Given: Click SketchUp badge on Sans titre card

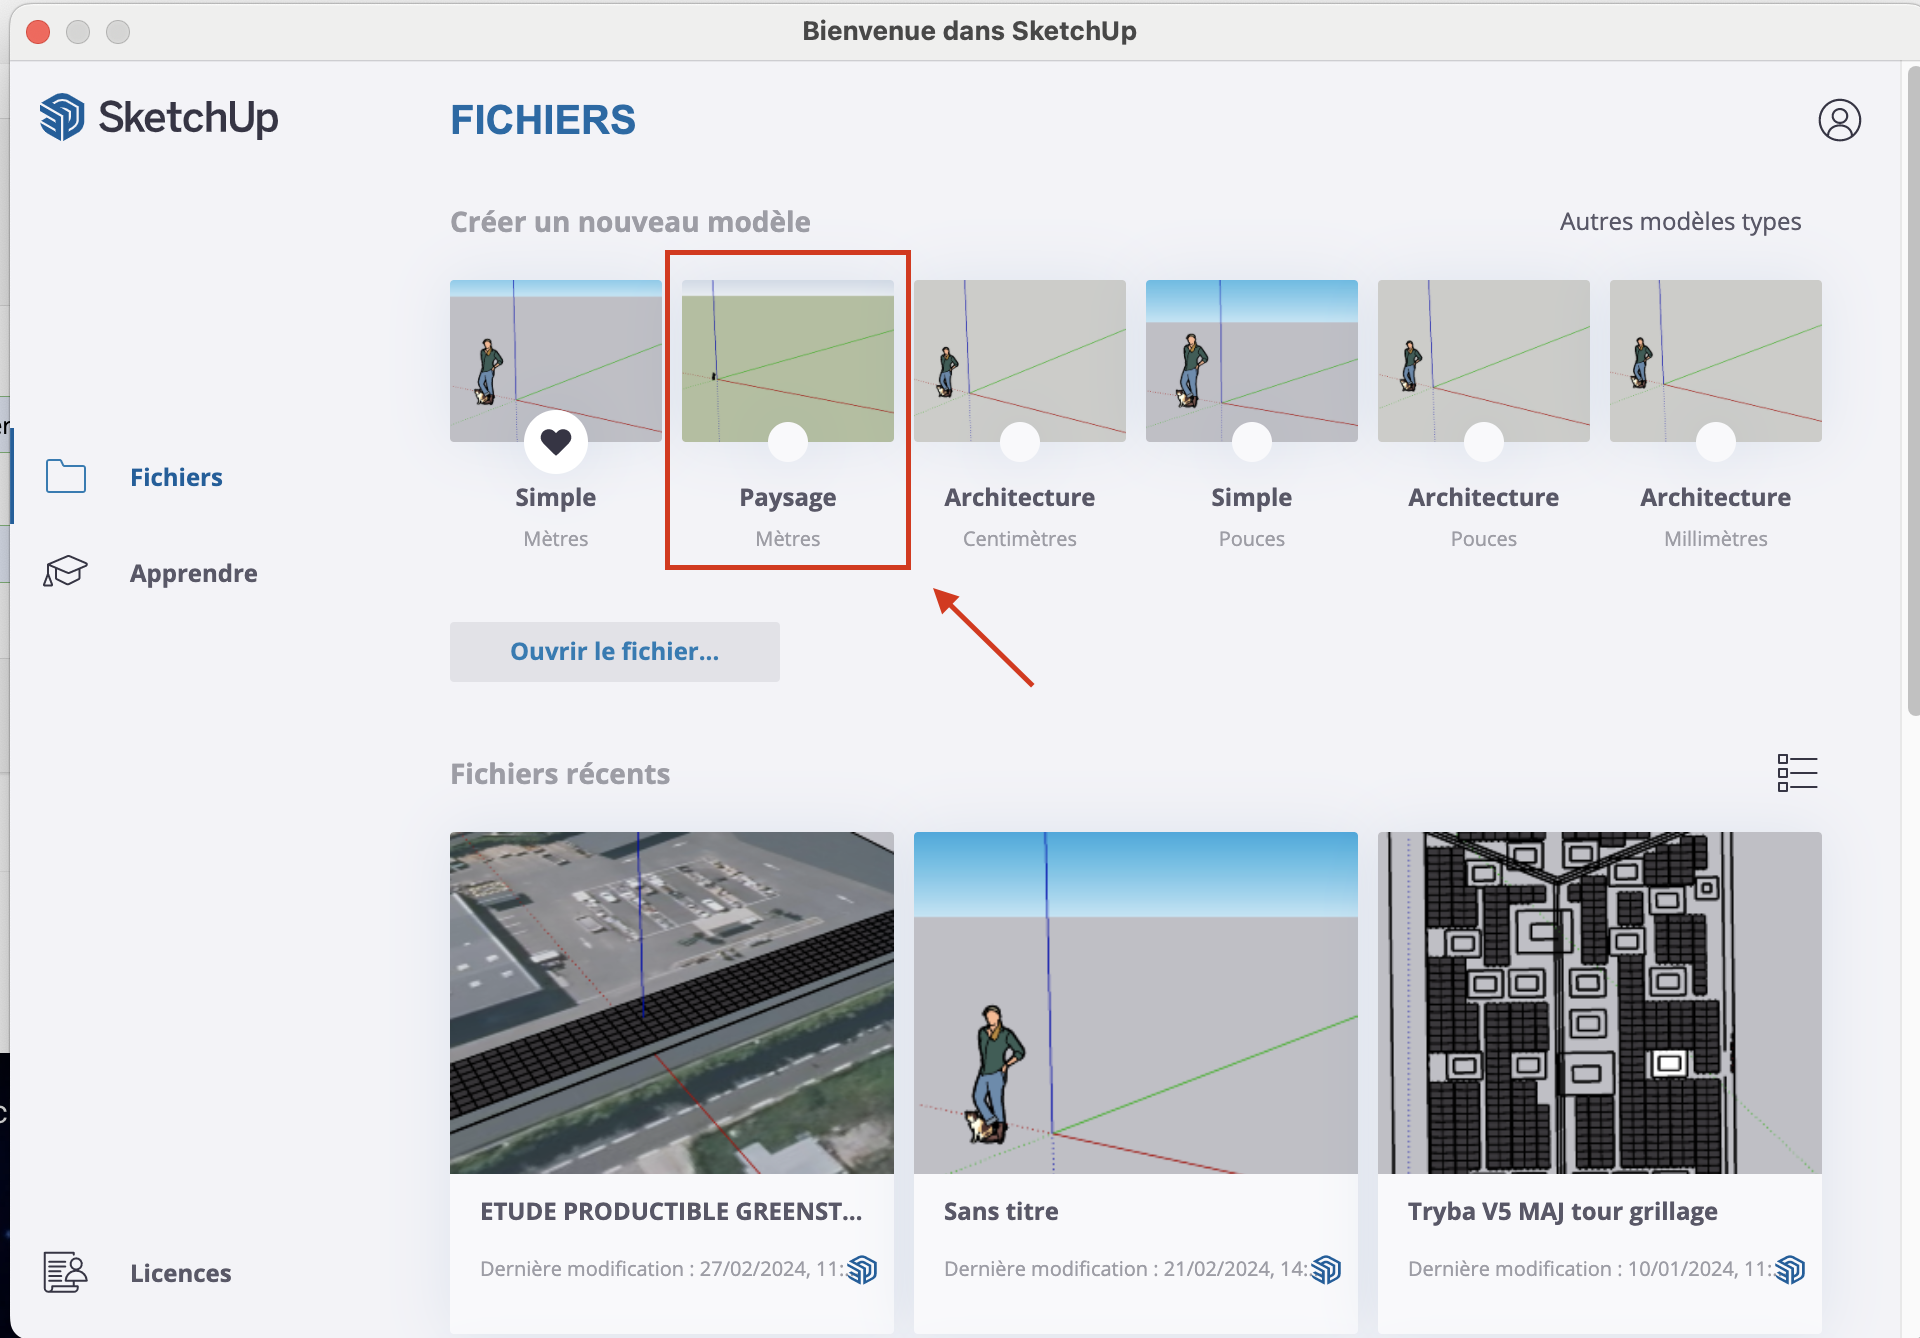Looking at the screenshot, I should (1326, 1270).
